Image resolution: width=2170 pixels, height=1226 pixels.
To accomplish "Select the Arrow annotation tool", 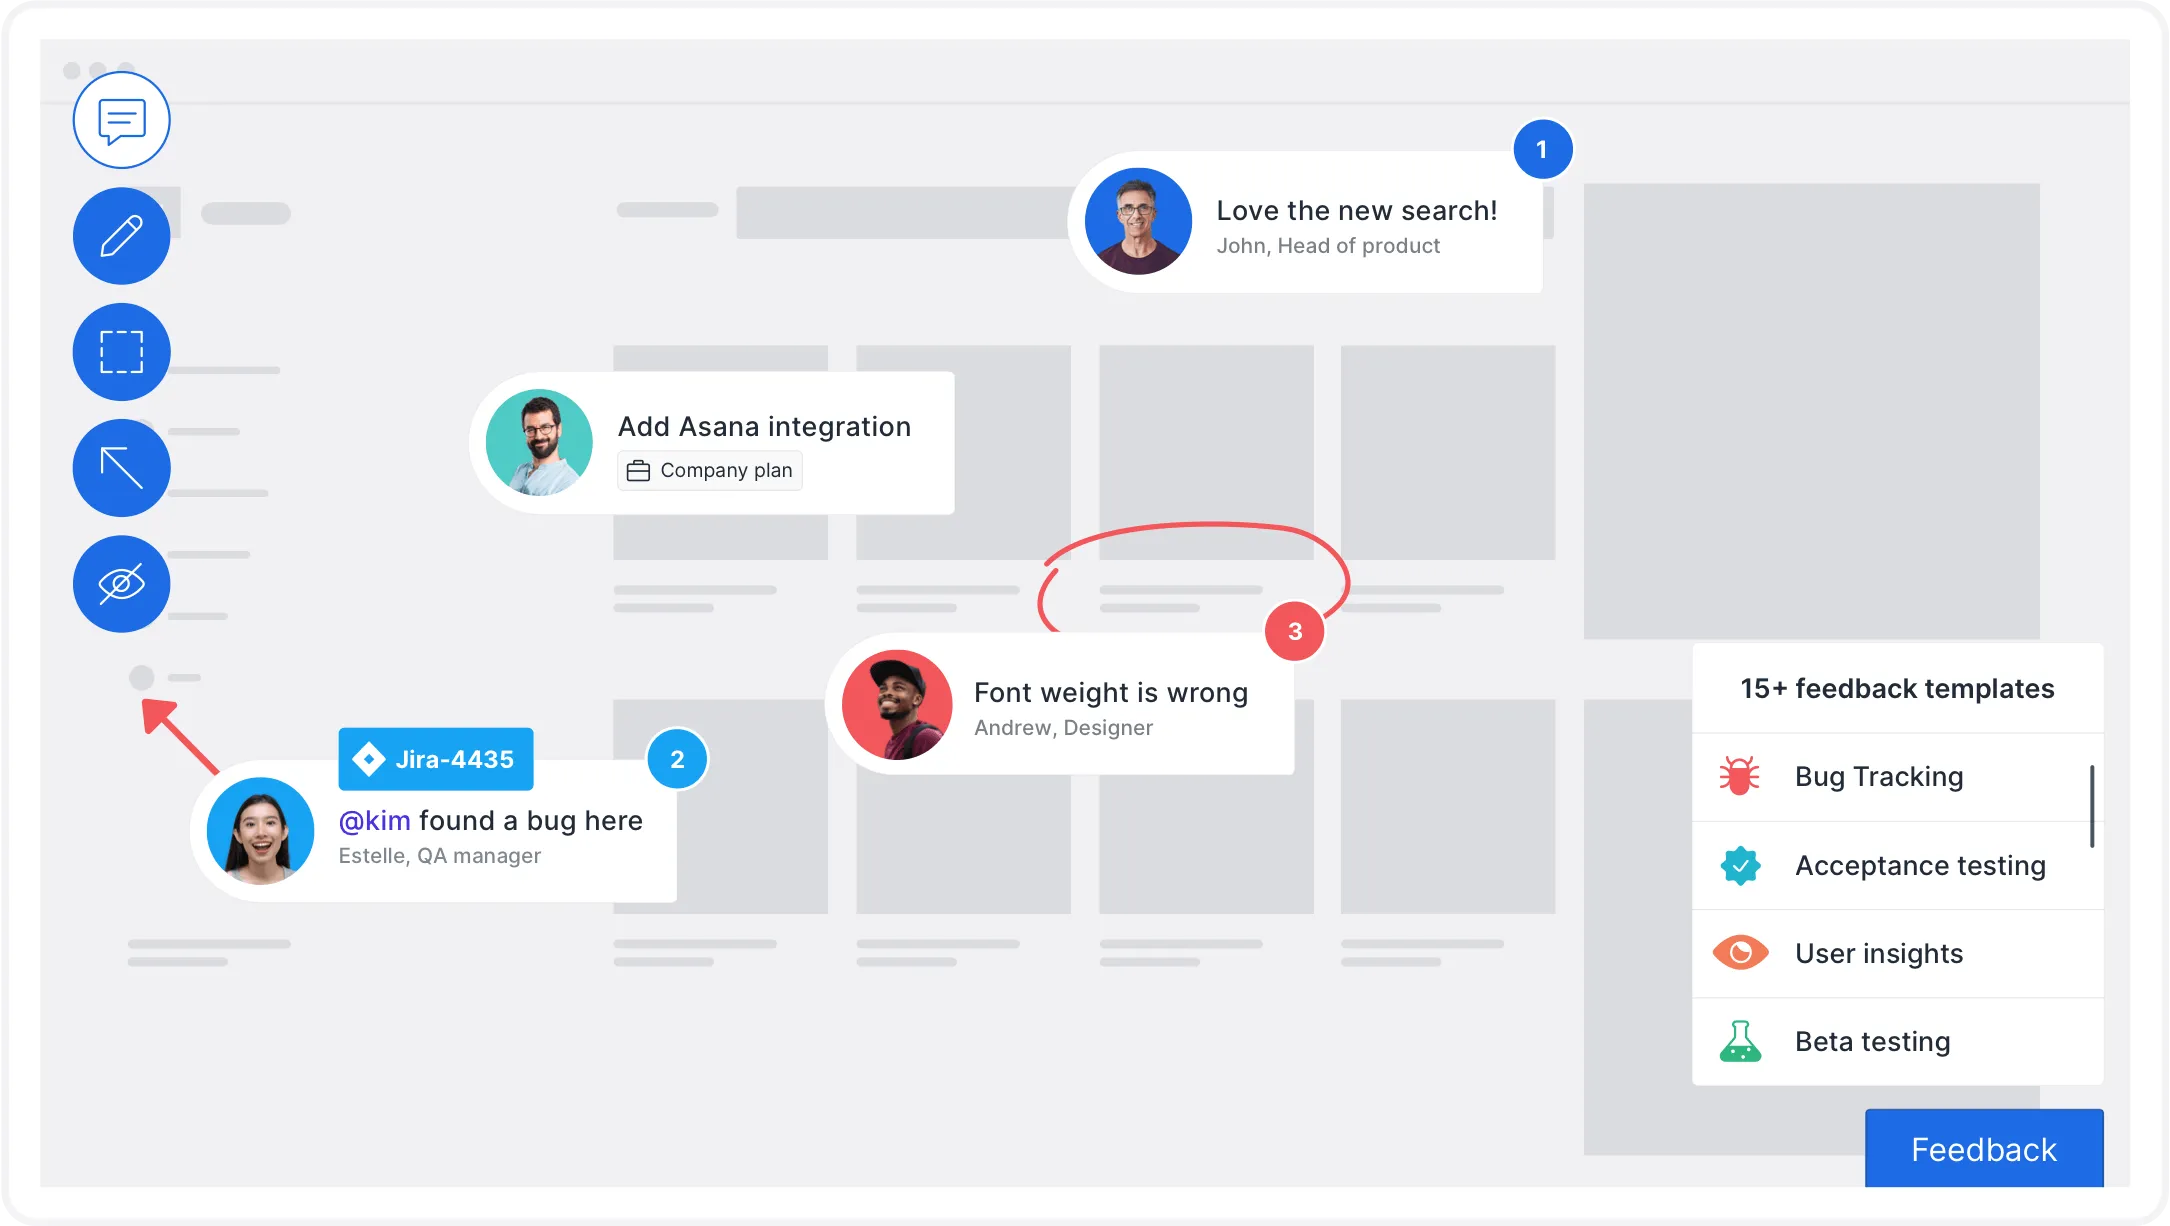I will tap(120, 468).
